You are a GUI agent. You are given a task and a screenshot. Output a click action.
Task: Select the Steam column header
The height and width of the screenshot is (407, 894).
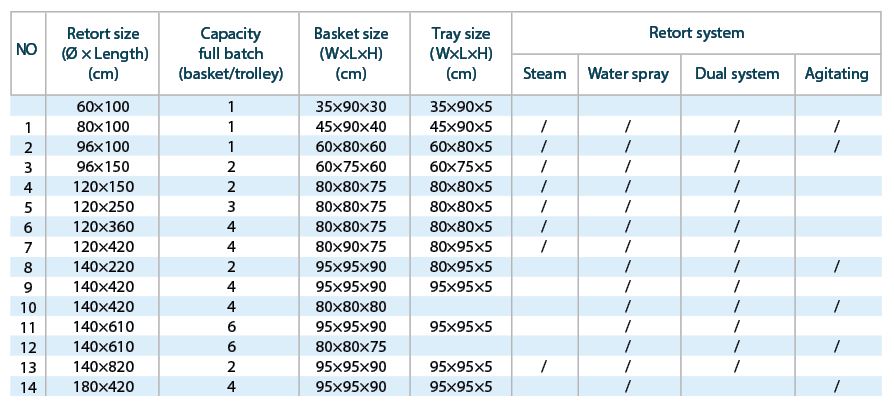544,74
